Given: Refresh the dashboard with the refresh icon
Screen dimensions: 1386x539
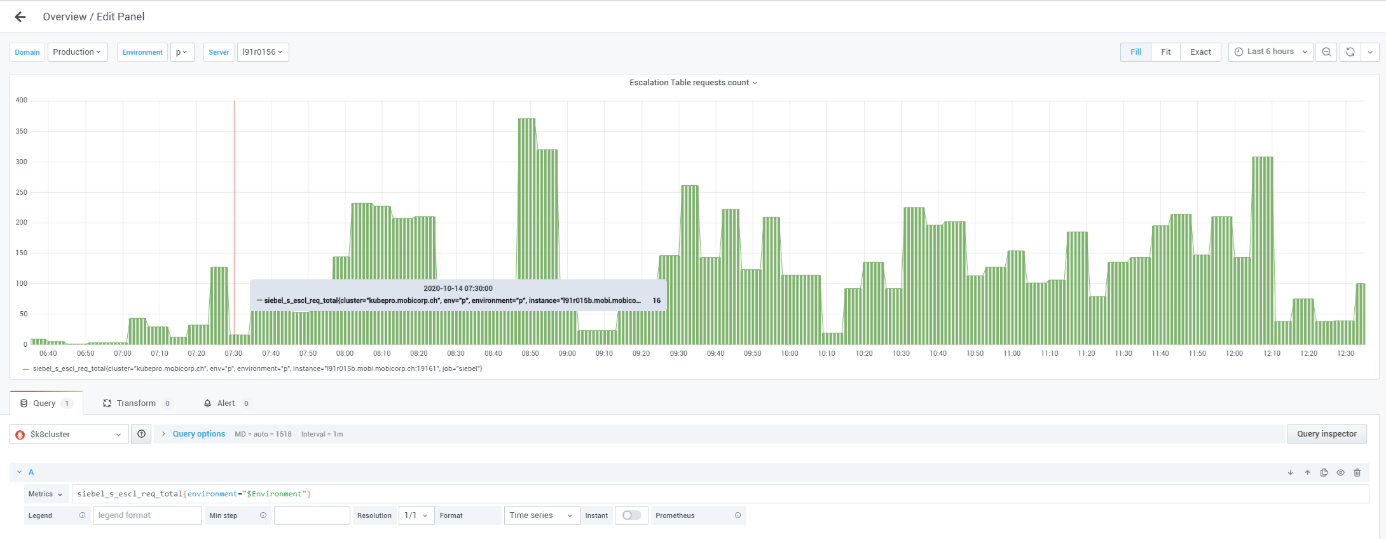Looking at the screenshot, I should click(1350, 52).
